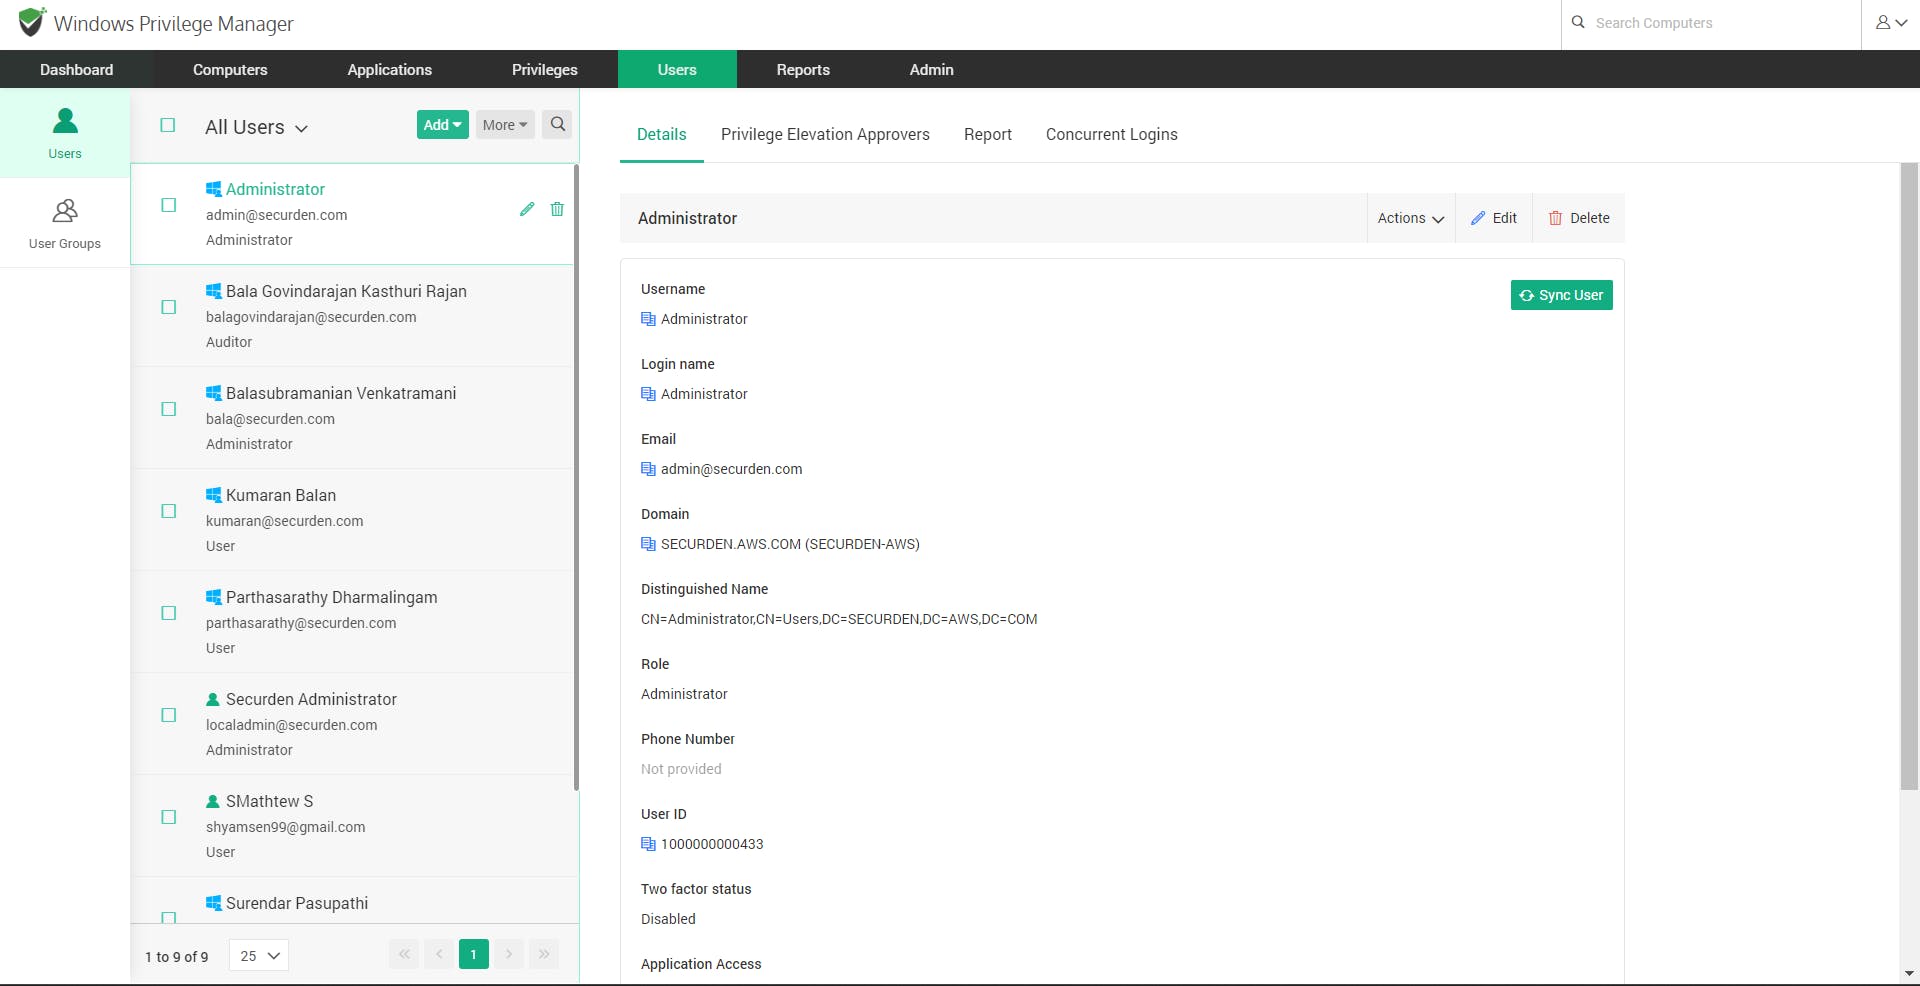Click the details panel vertical scrollbar

[x=1909, y=477]
